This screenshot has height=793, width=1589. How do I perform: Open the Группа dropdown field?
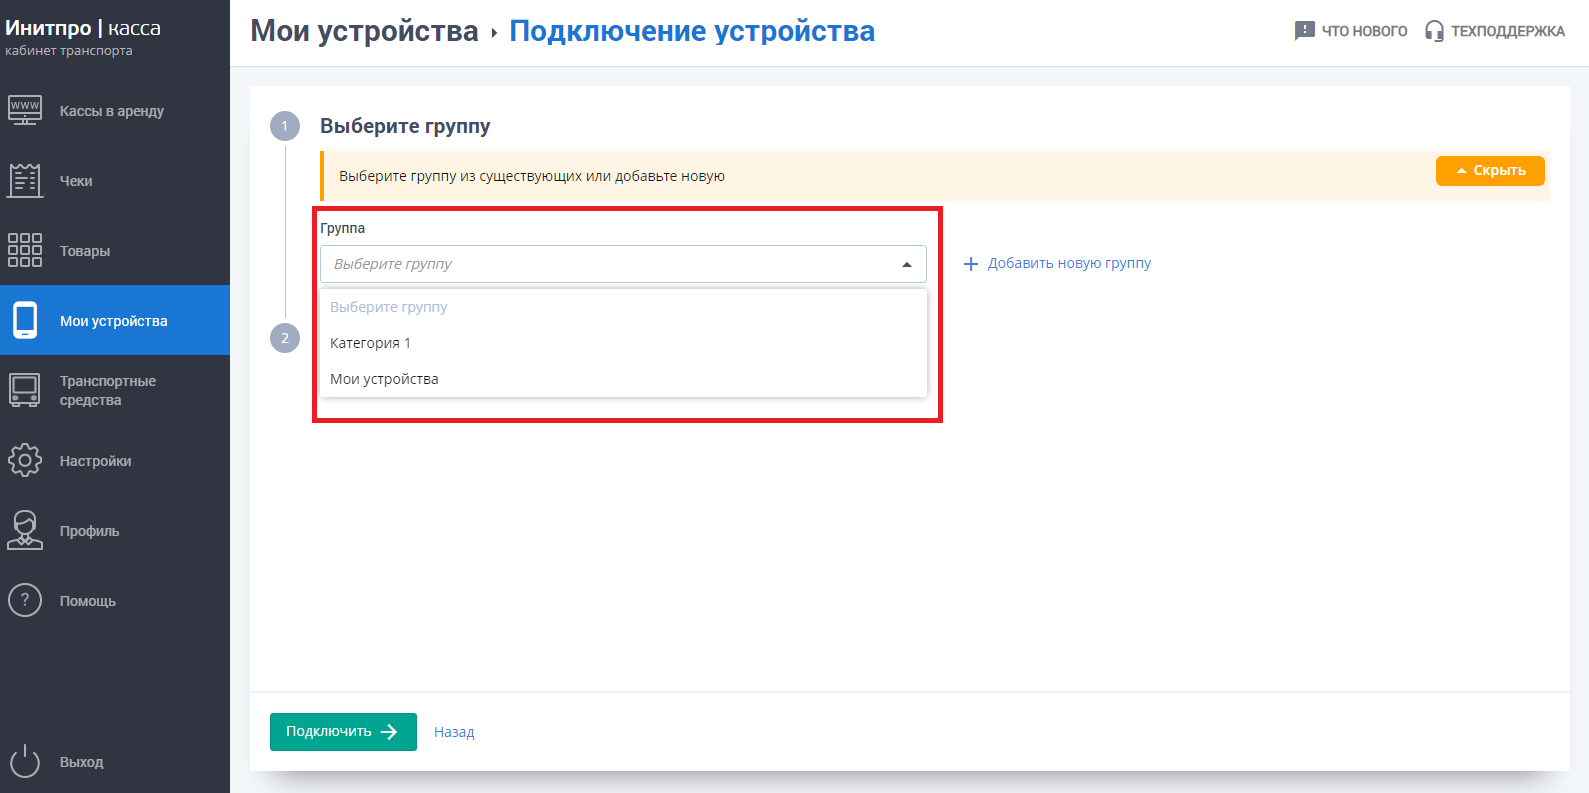pos(610,264)
